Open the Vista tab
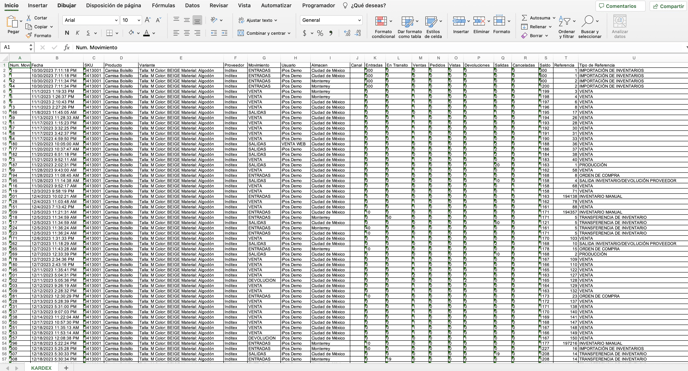688x371 pixels. click(244, 5)
